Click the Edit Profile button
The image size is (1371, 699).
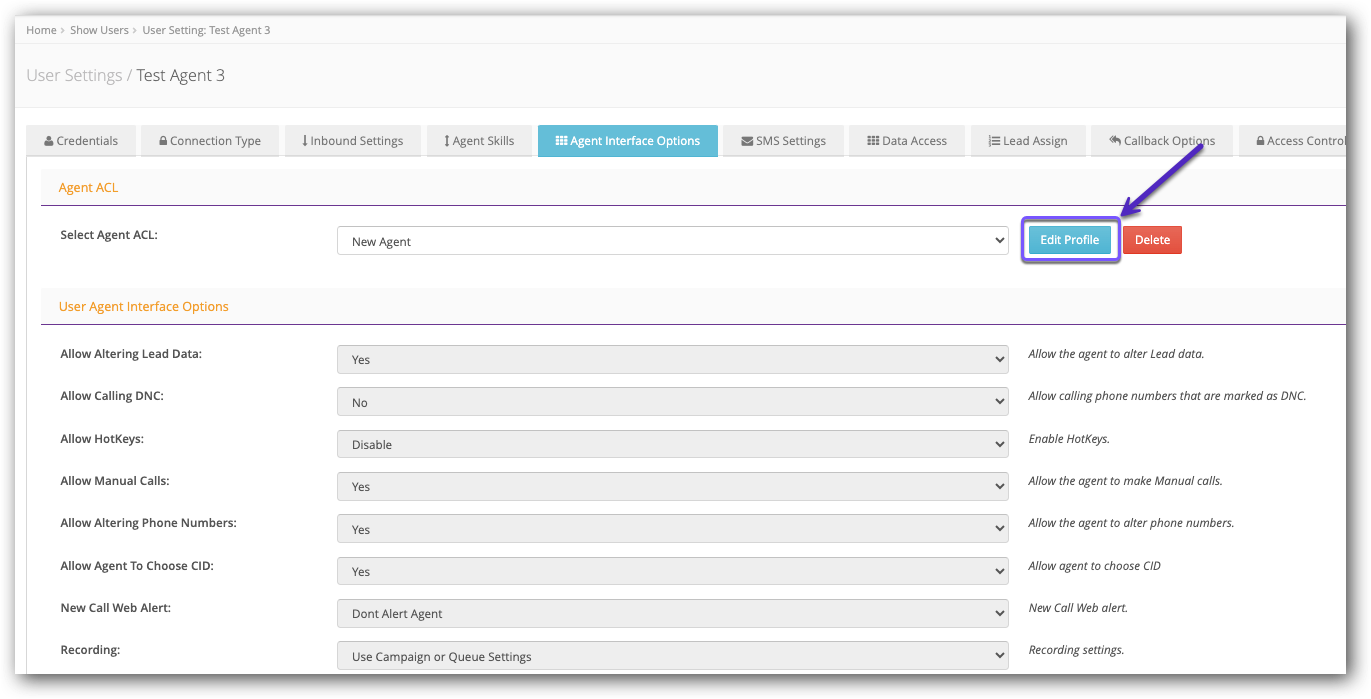coord(1069,239)
